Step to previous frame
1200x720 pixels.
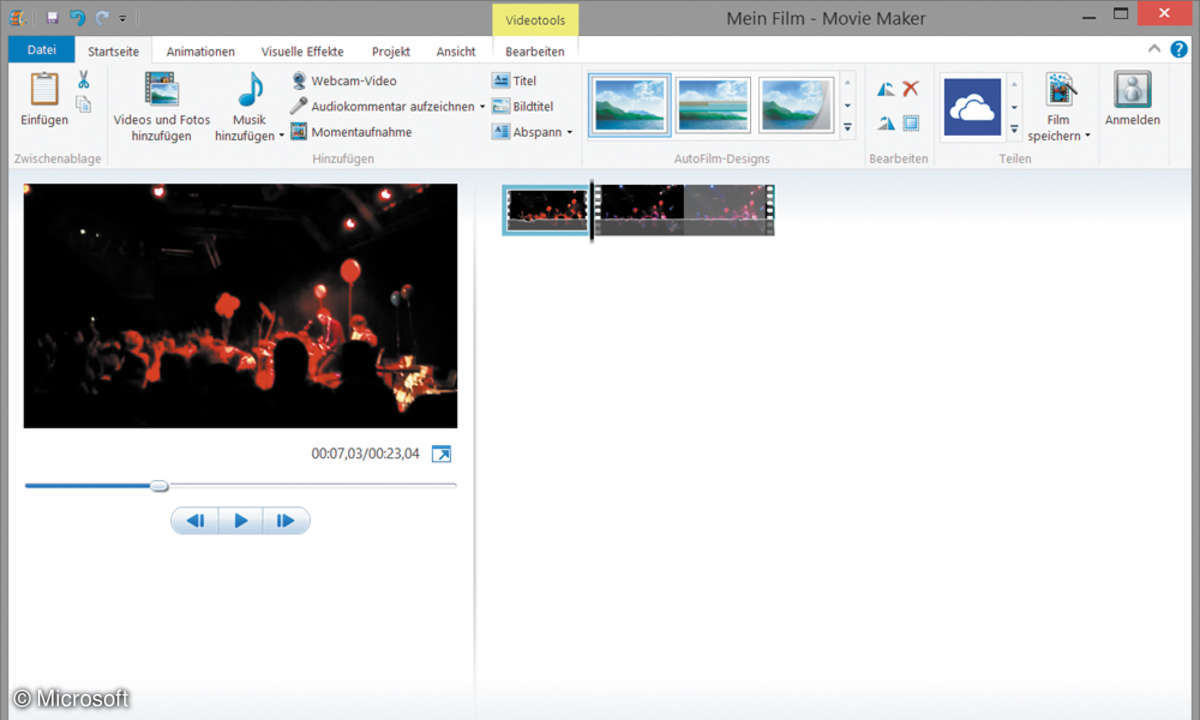pyautogui.click(x=196, y=520)
